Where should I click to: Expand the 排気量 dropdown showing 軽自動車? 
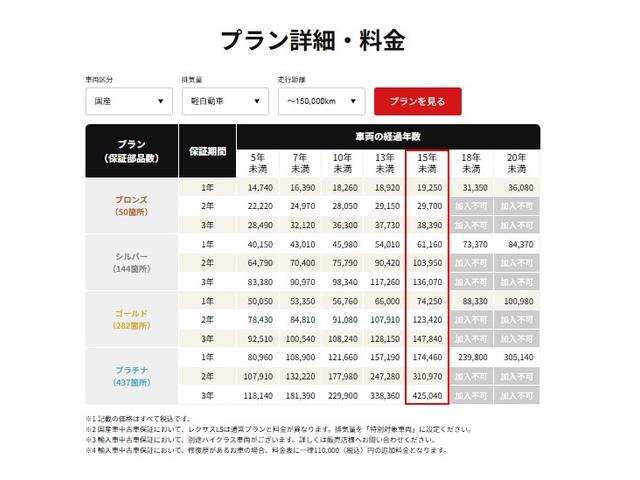(226, 101)
